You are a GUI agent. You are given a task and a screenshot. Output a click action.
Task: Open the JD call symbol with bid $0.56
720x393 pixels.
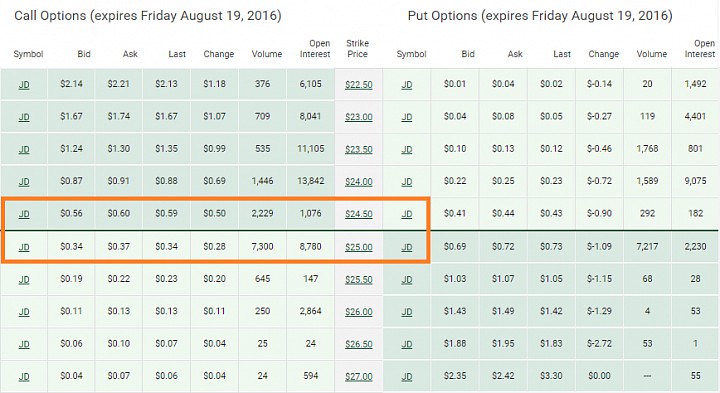point(24,214)
